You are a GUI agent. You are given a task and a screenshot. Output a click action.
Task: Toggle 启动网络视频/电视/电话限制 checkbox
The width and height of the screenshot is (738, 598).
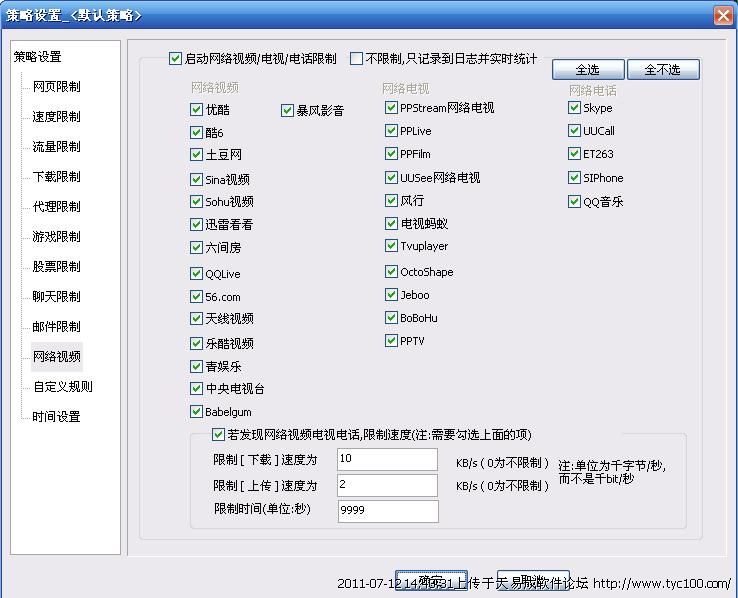click(x=175, y=59)
